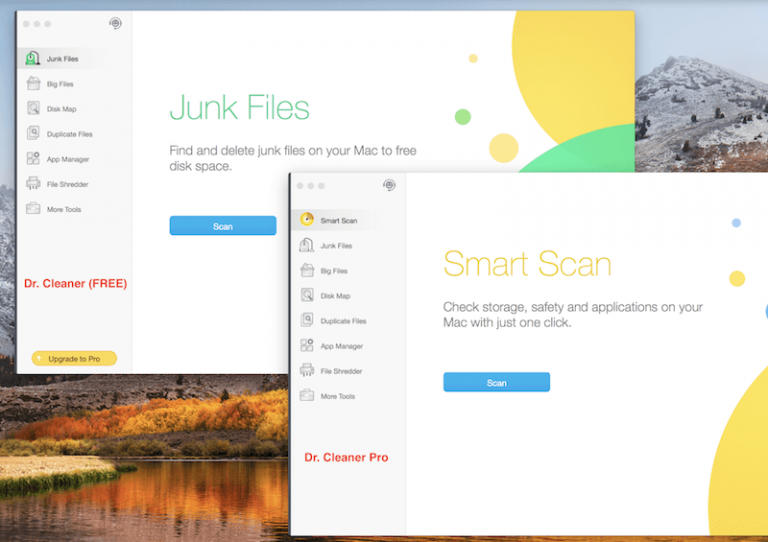Click Duplicate Files icon in Pro window

click(x=307, y=320)
